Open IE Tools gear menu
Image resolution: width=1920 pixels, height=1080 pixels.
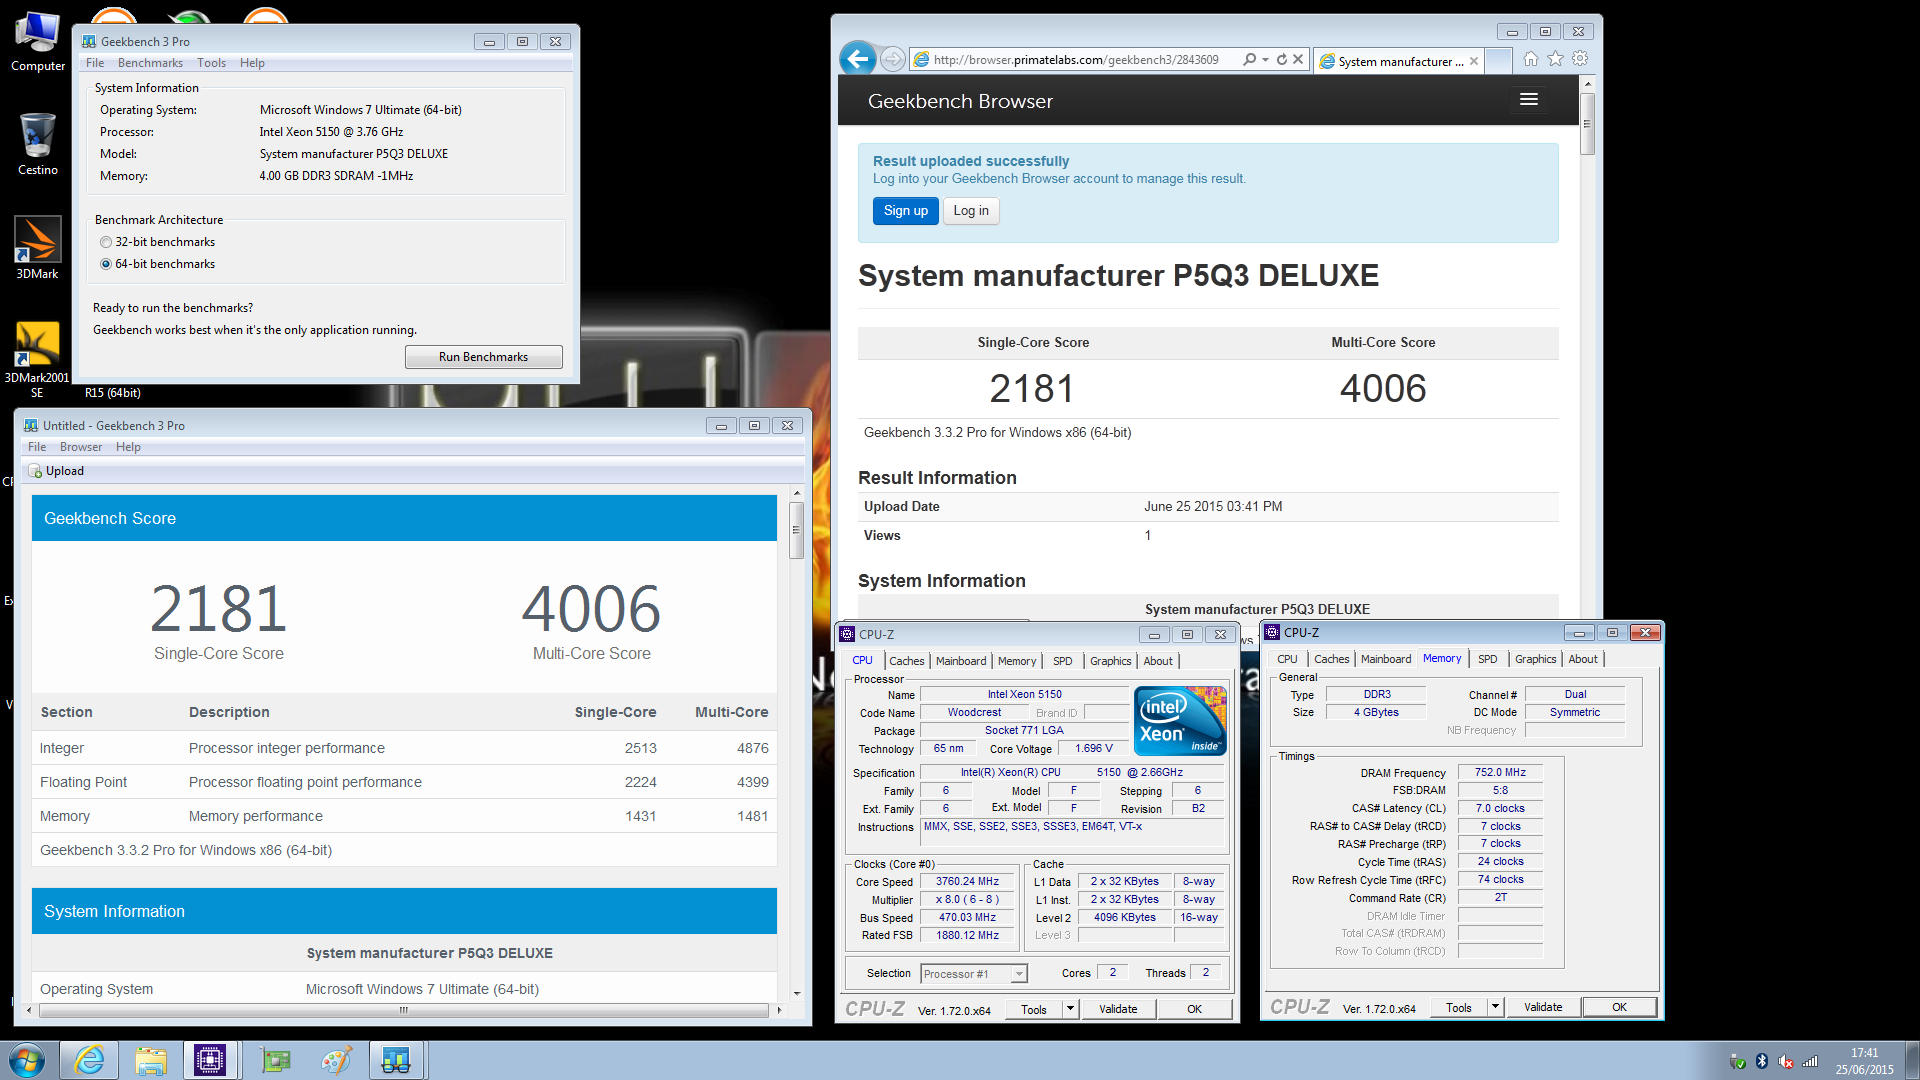coord(1580,59)
